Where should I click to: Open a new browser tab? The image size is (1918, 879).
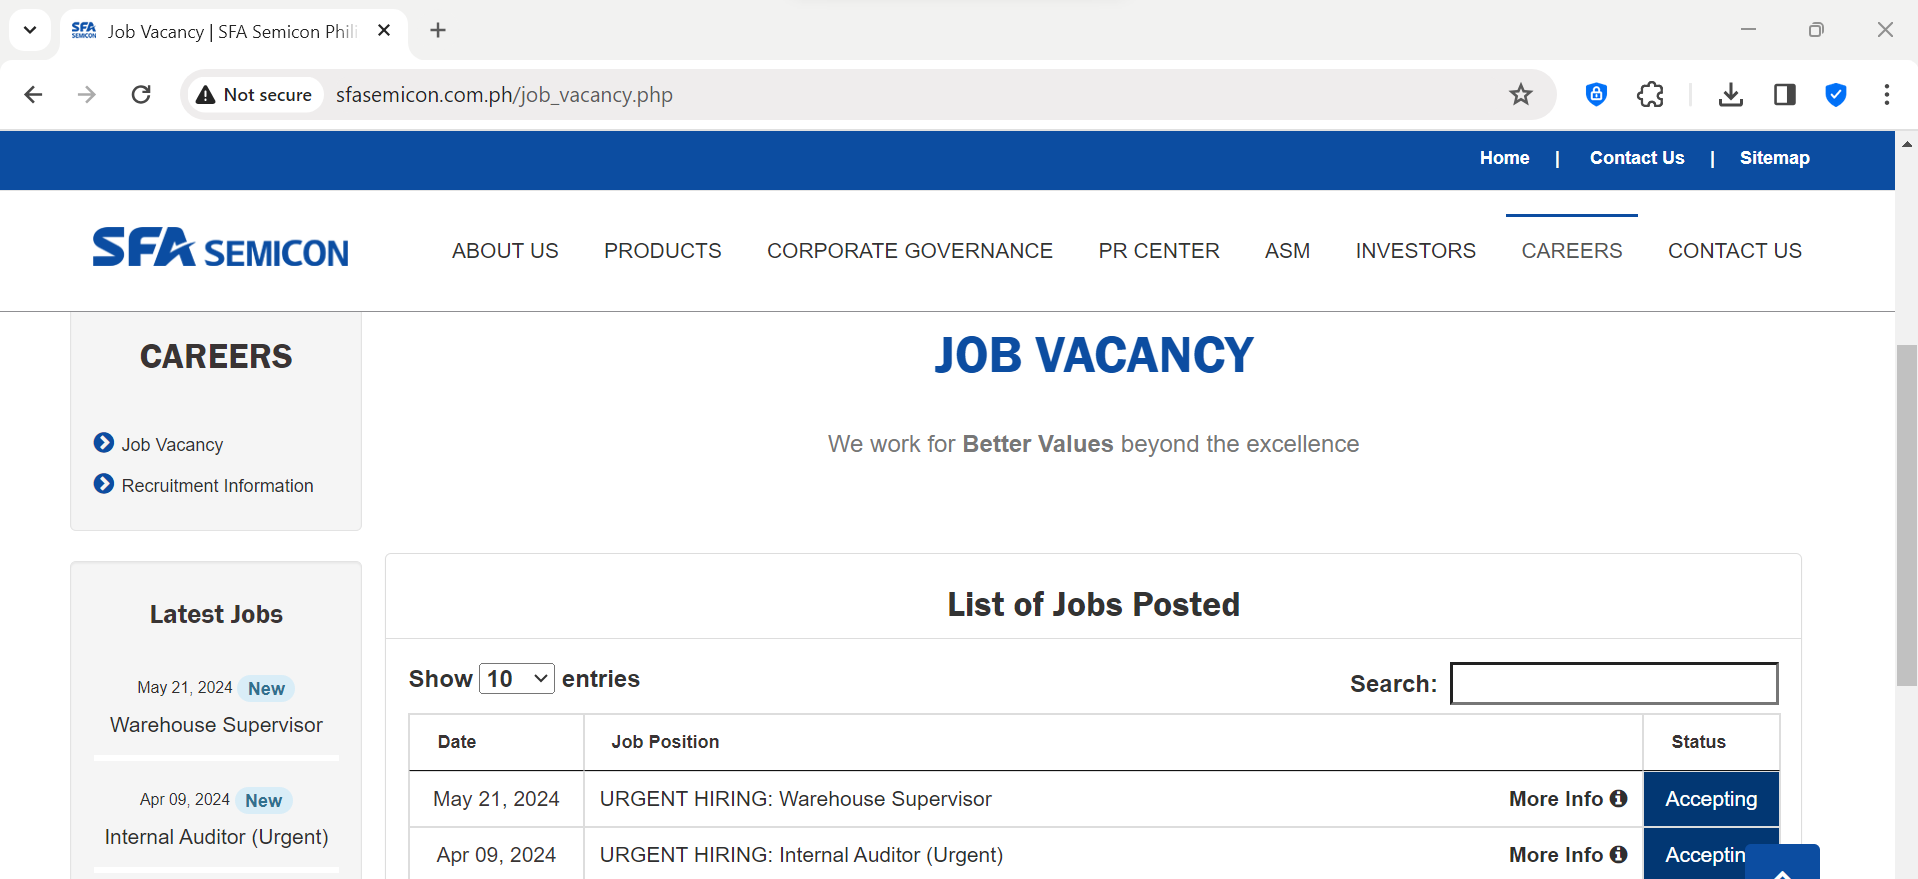click(x=438, y=30)
